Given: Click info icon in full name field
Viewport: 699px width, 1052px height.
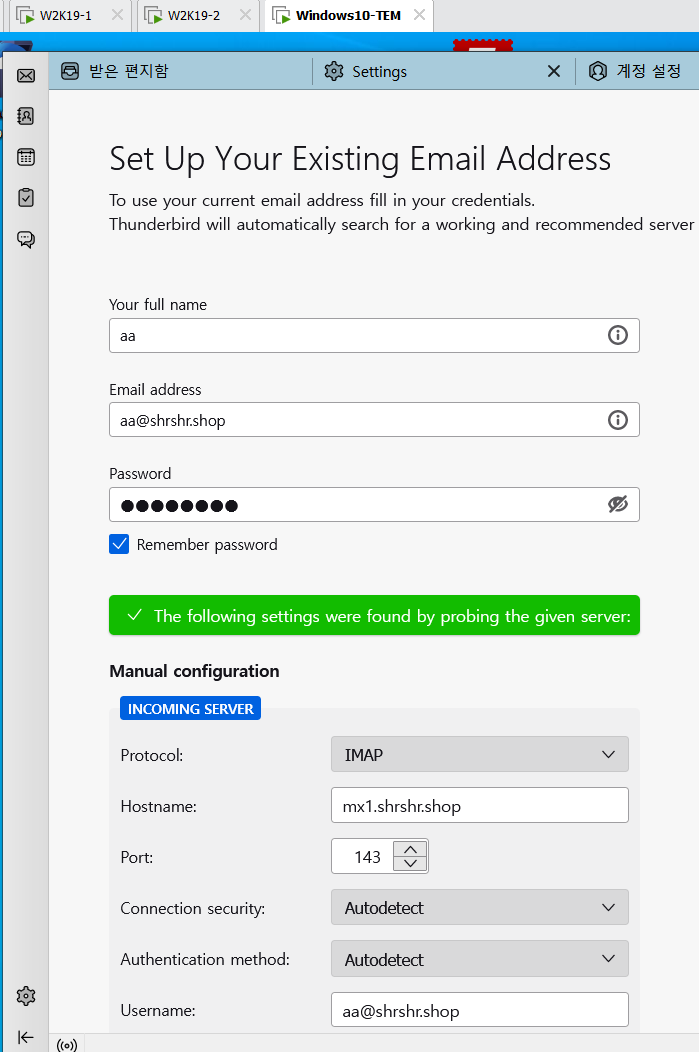Looking at the screenshot, I should tap(618, 335).
